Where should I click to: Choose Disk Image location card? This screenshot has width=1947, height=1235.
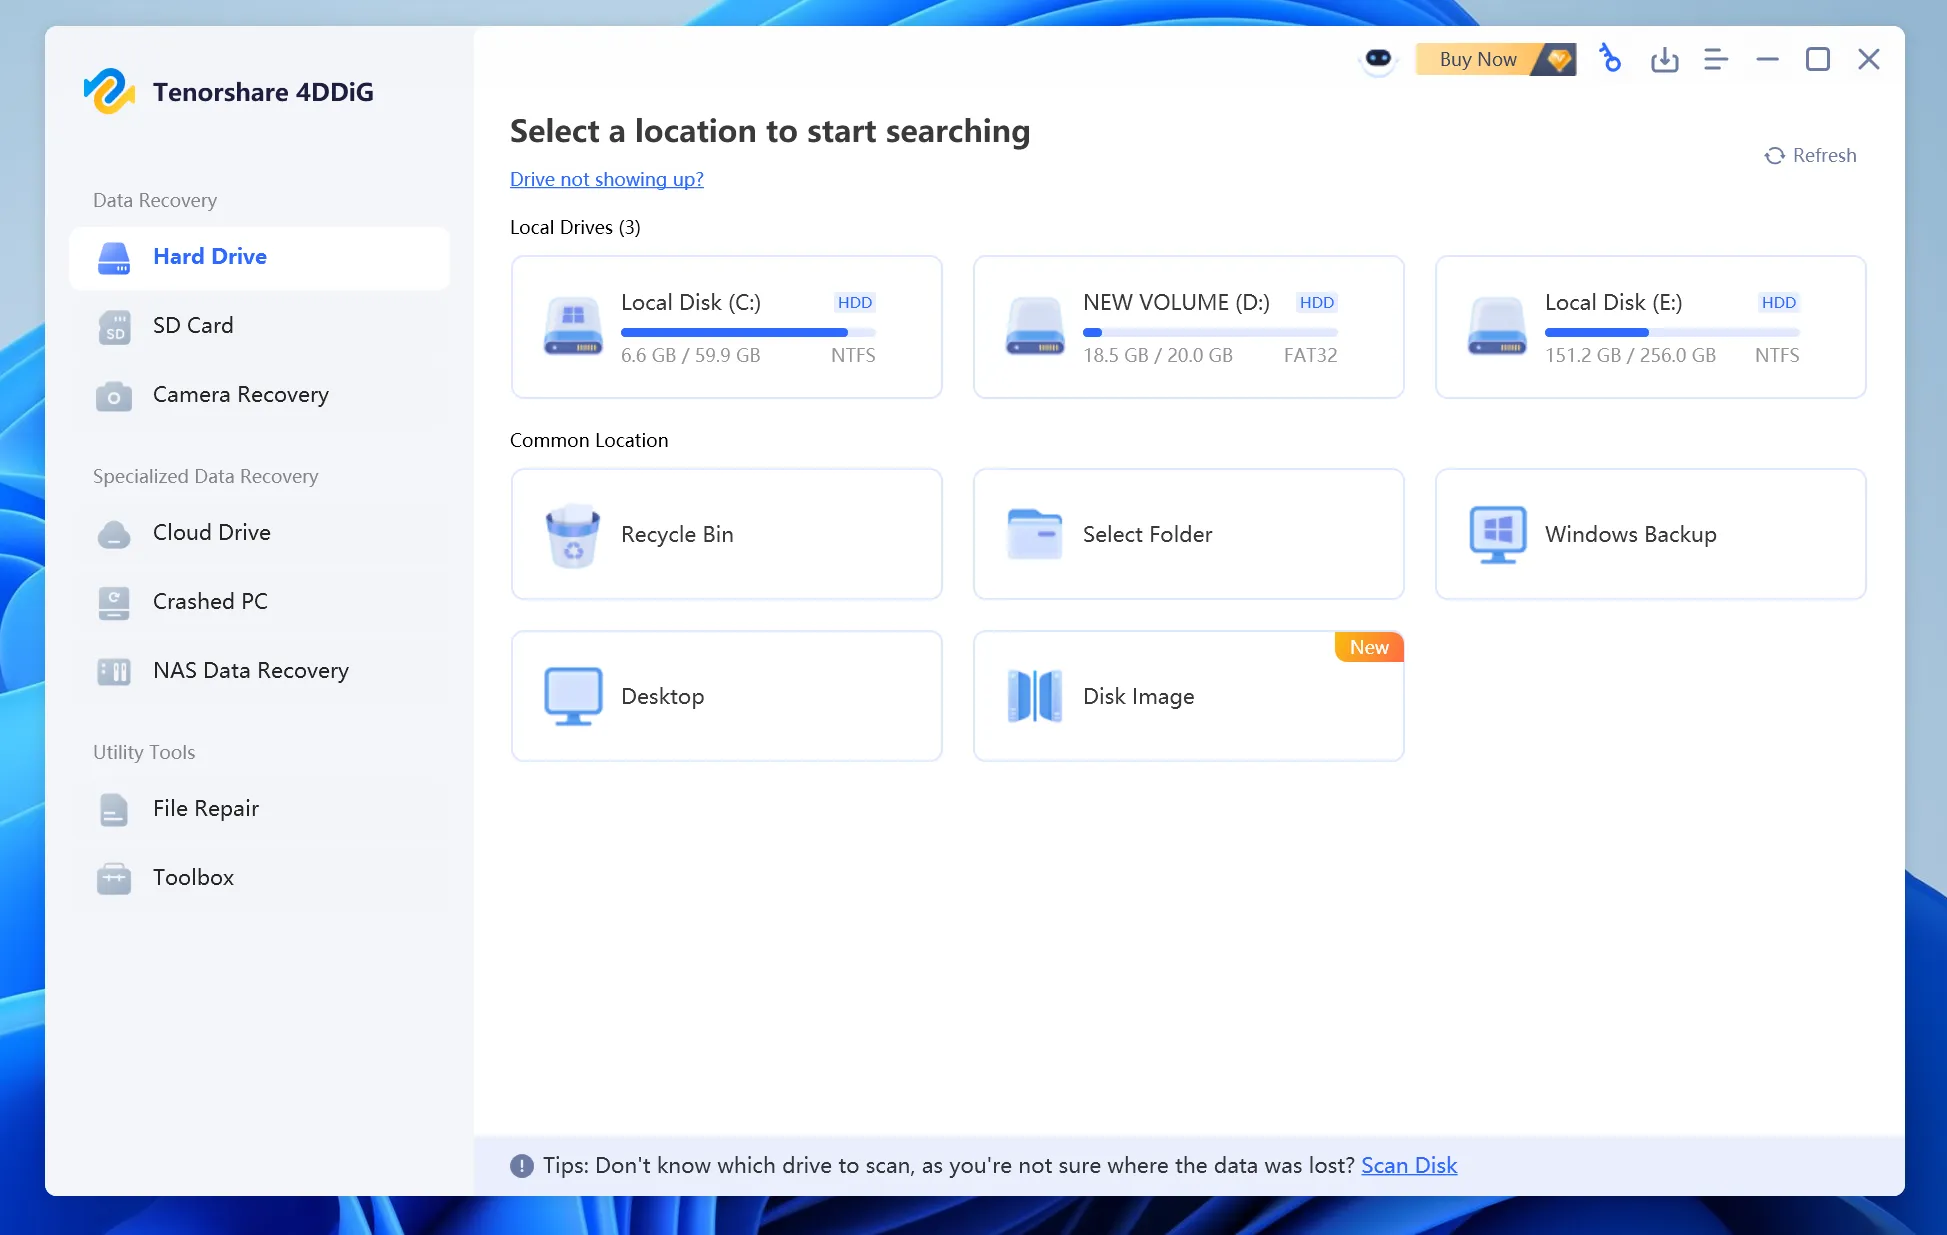tap(1189, 696)
